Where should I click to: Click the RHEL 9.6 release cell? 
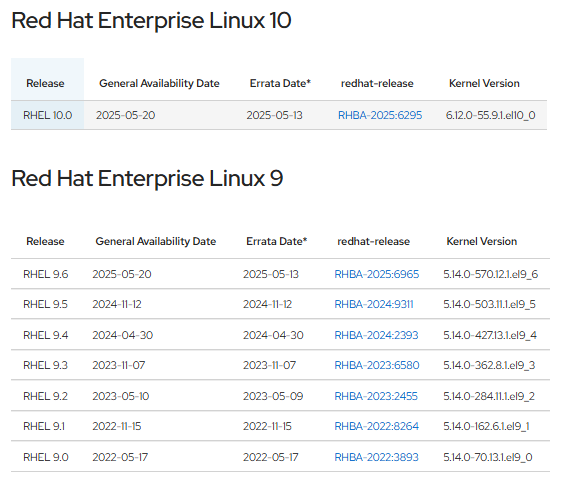(46, 274)
